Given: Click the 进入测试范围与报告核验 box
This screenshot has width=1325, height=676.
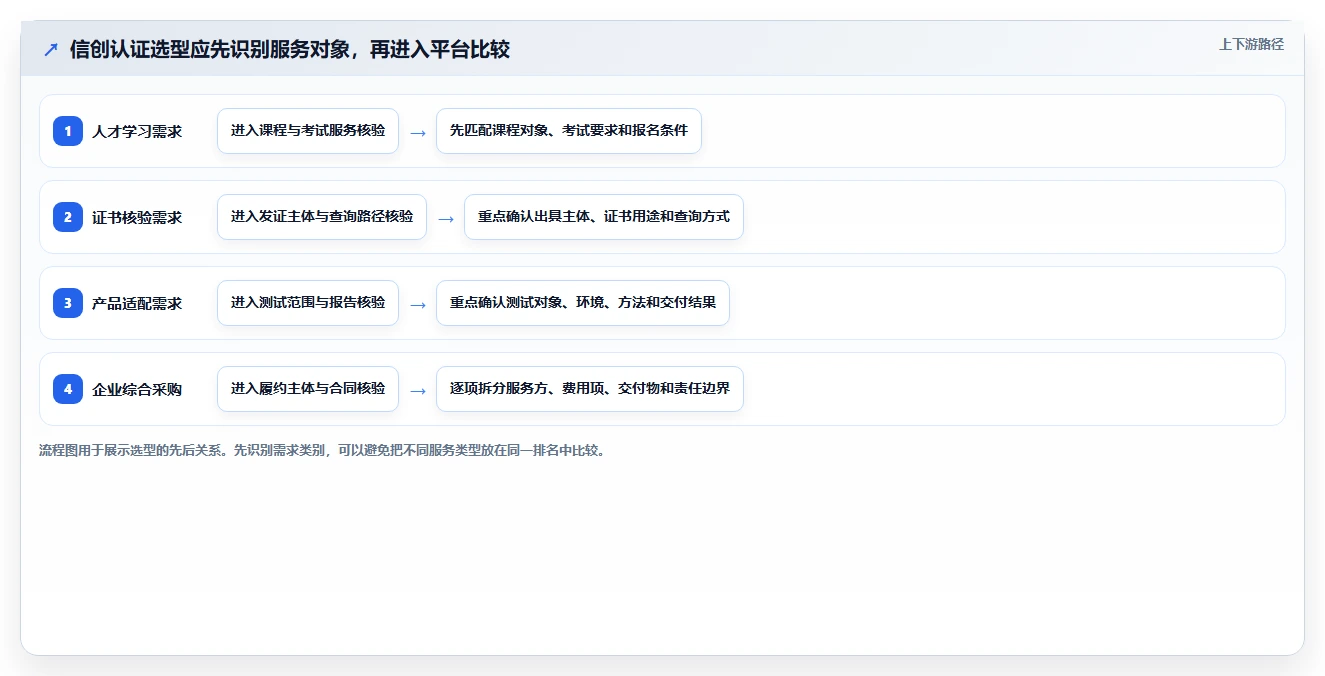Looking at the screenshot, I should 308,303.
